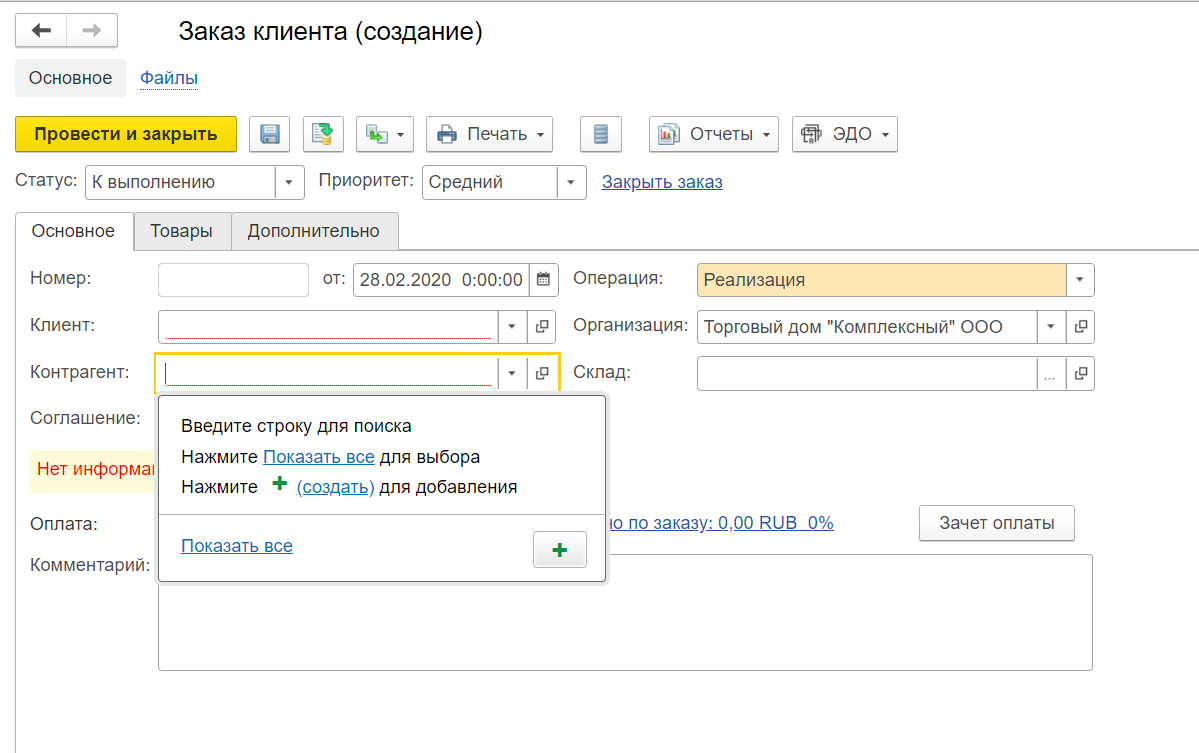Go back with left arrow
Screen dimensions: 1199x753
tap(42, 31)
